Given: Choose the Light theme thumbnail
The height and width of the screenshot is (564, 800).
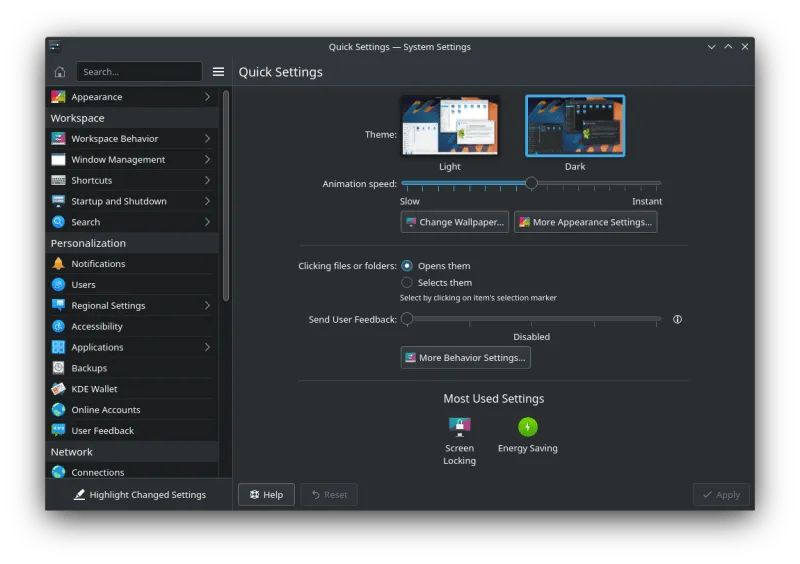Looking at the screenshot, I should point(450,126).
